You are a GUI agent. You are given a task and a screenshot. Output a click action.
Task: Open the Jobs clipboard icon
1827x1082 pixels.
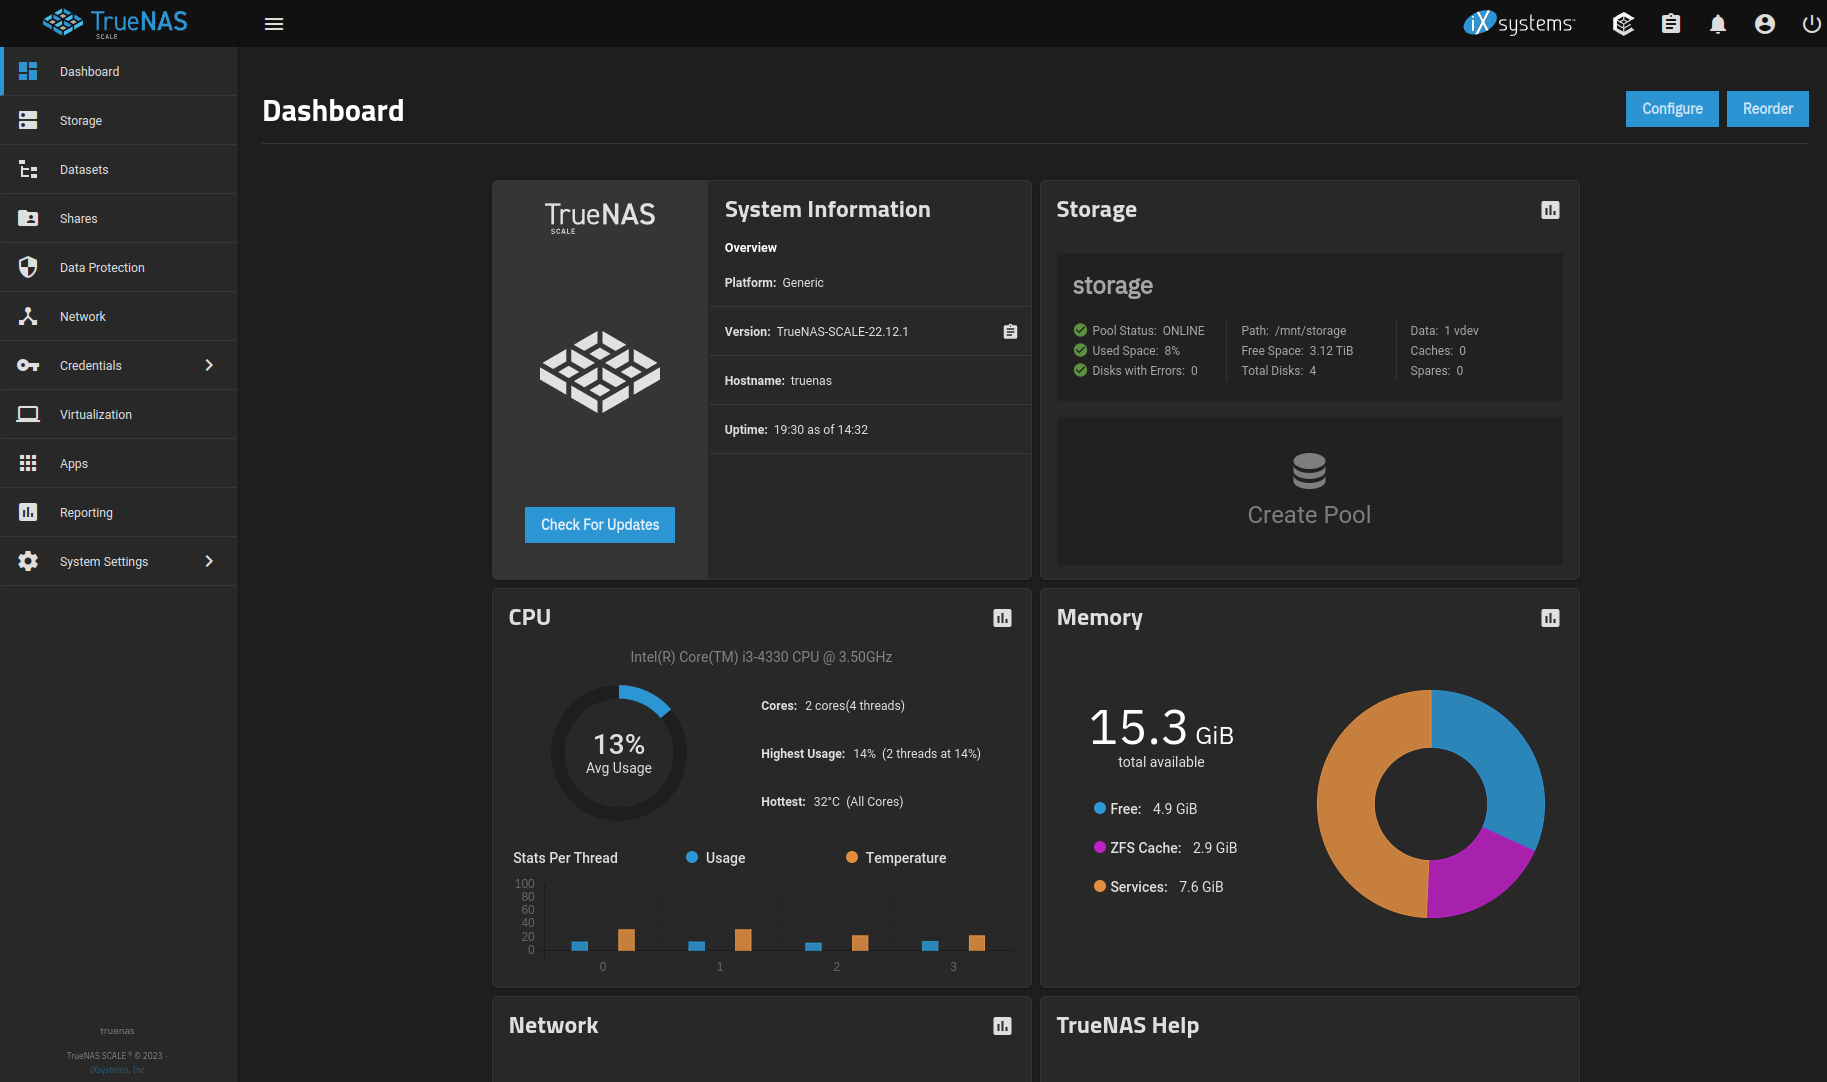(x=1671, y=24)
